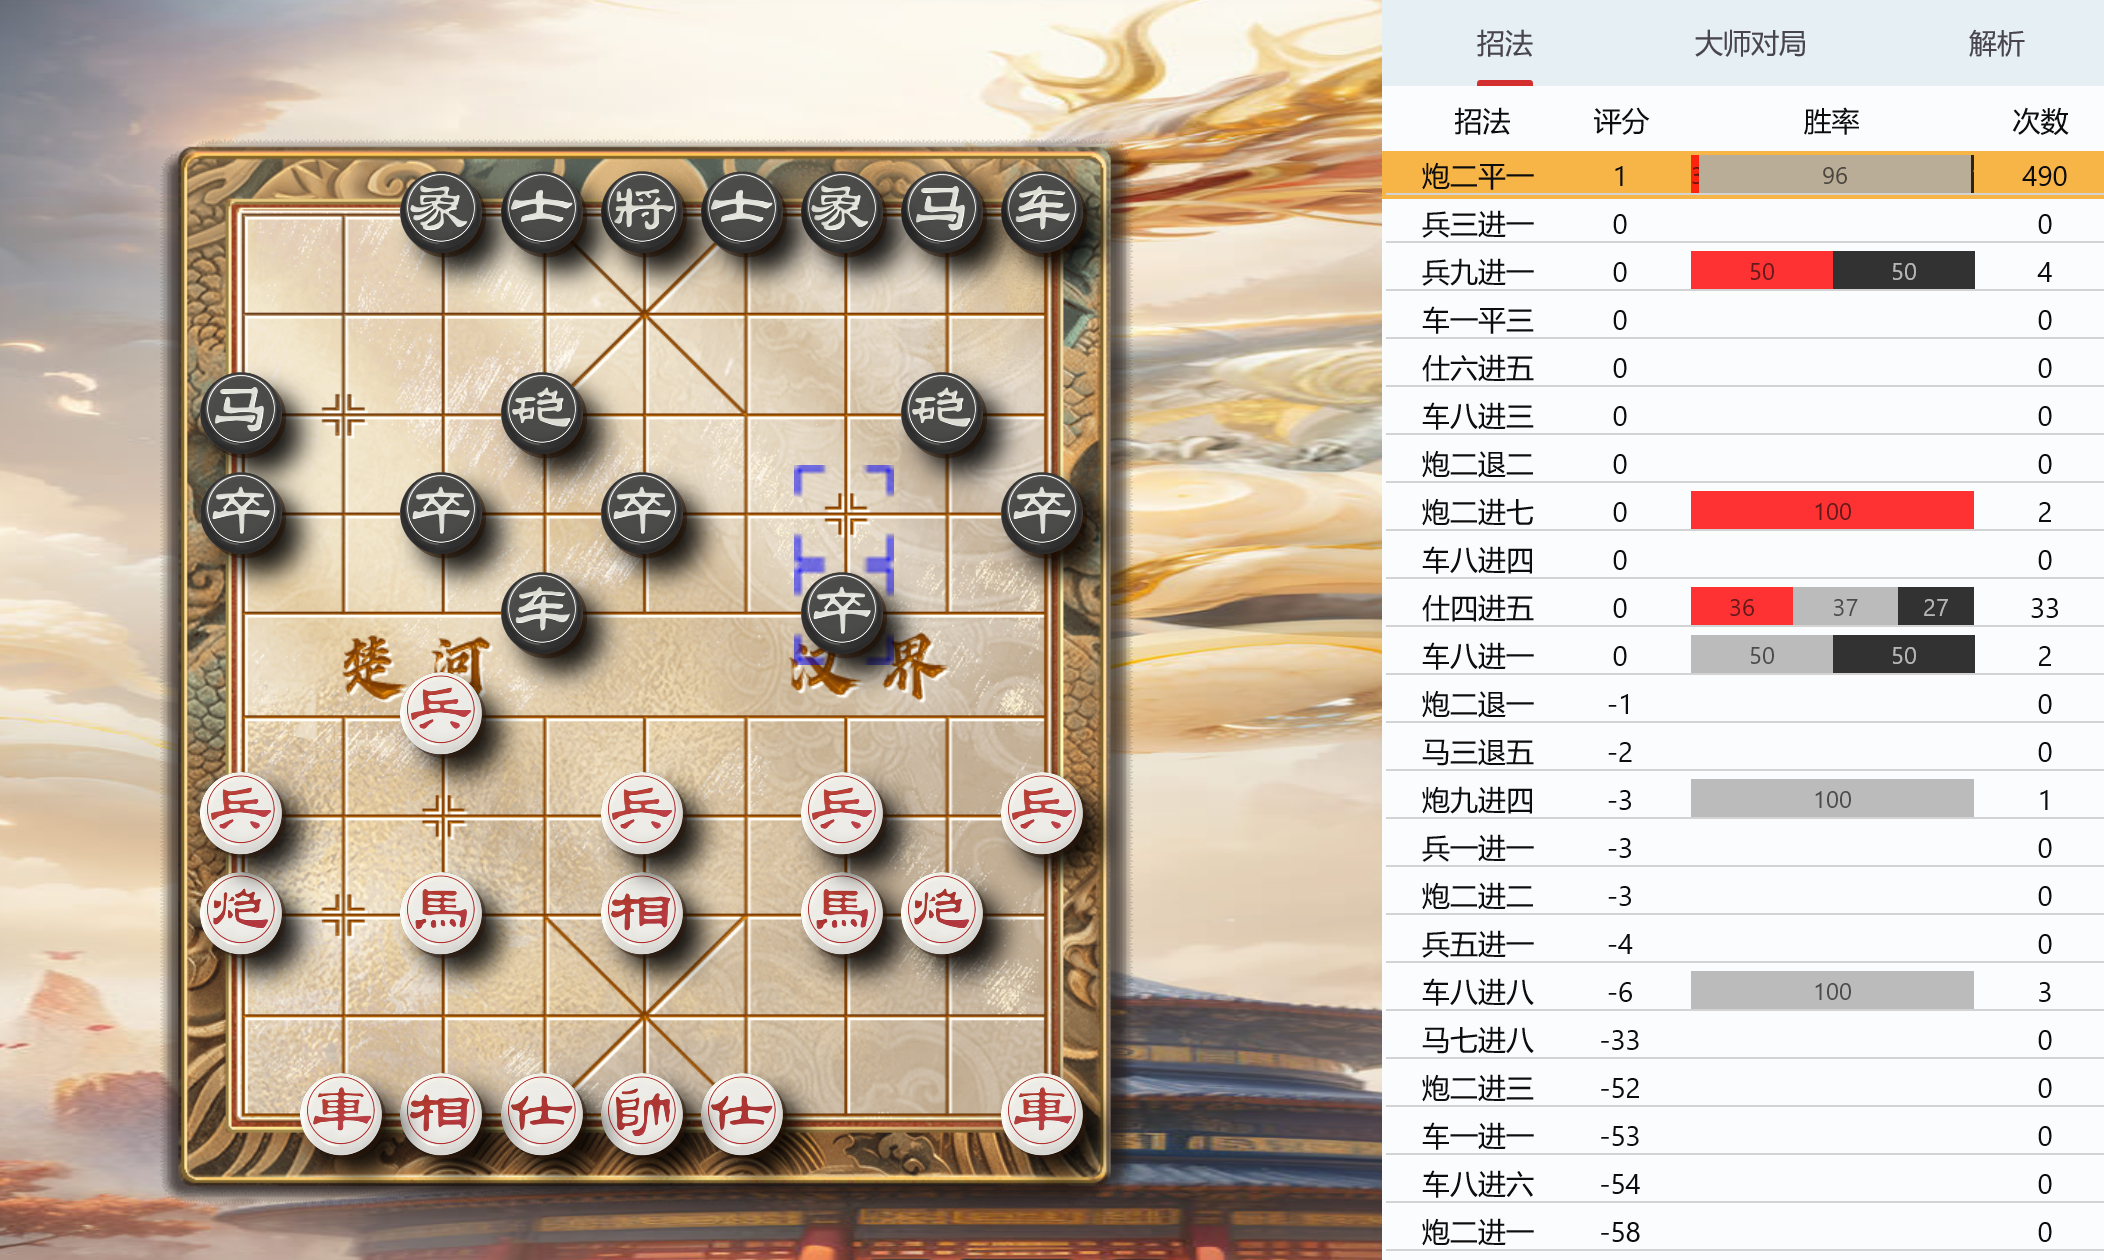Choose the move 仕四进五 in the list
The image size is (2104, 1260).
1743,608
